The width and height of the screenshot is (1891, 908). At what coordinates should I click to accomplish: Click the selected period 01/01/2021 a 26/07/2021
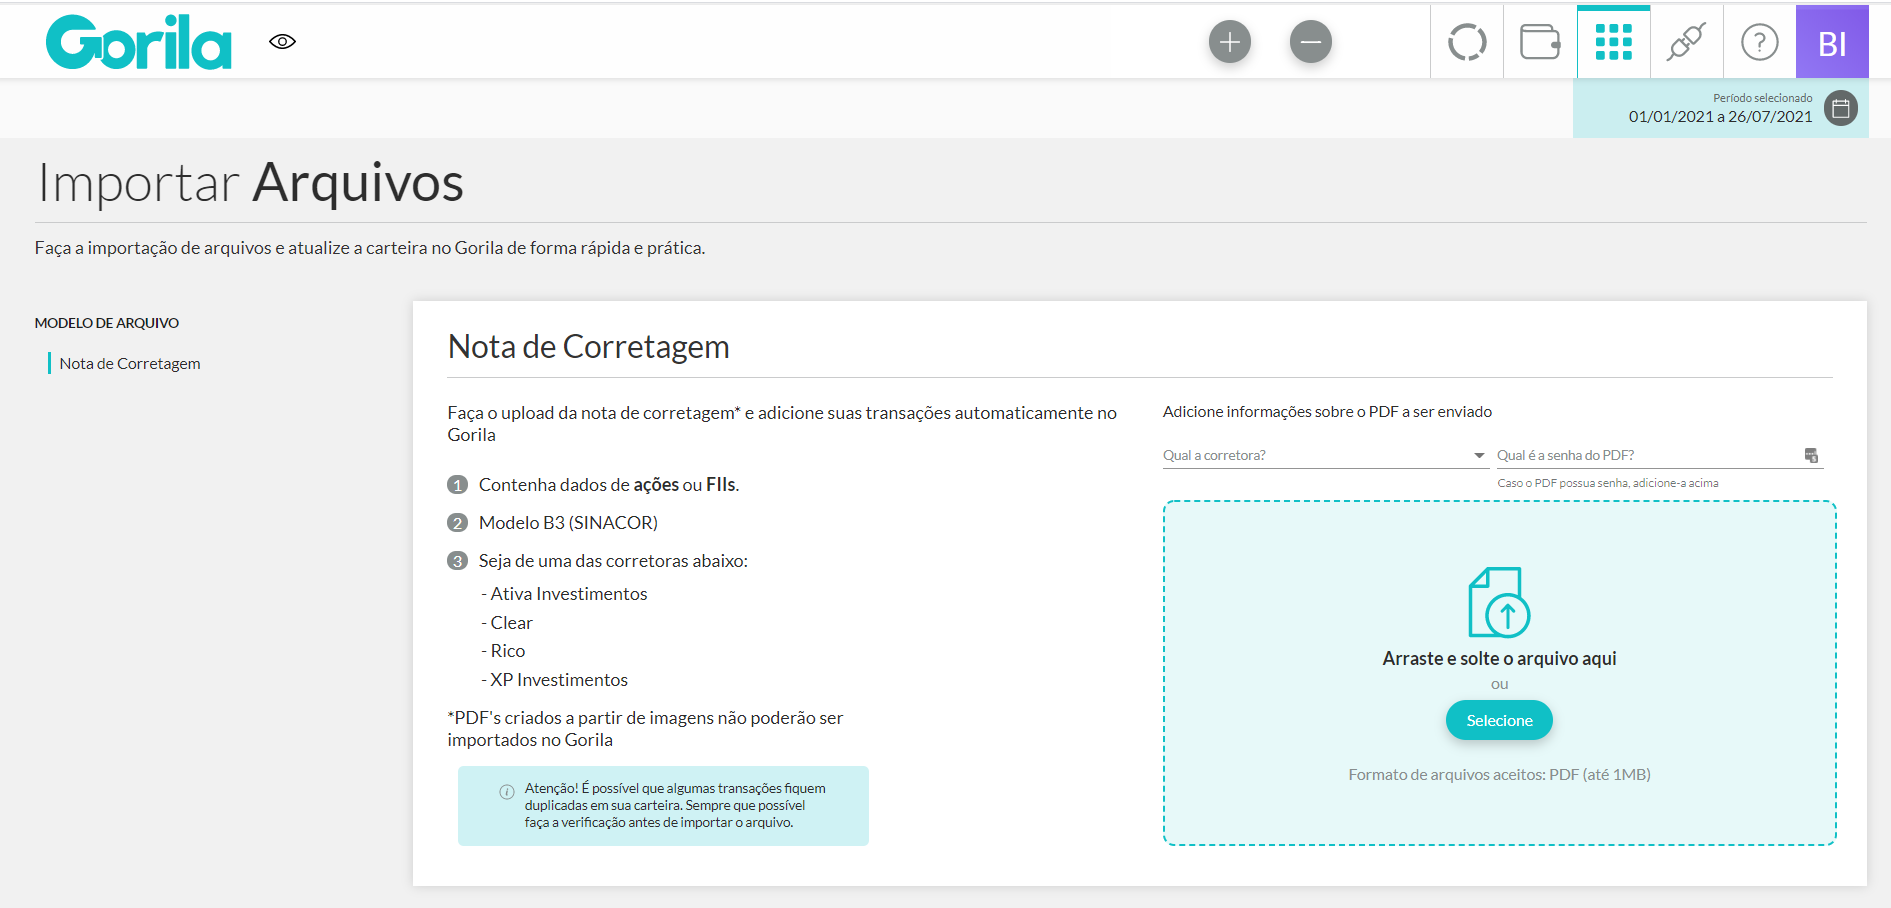tap(1720, 117)
